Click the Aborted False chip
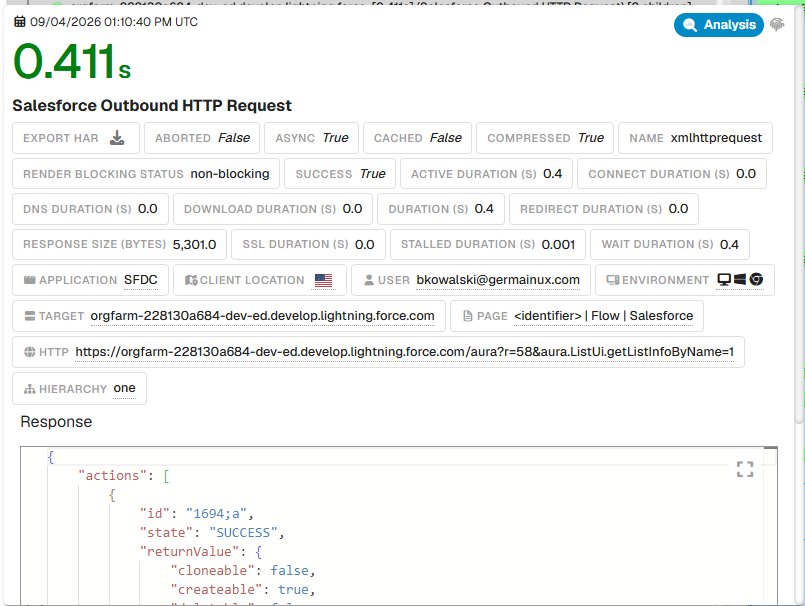The width and height of the screenshot is (805, 606). (x=202, y=138)
